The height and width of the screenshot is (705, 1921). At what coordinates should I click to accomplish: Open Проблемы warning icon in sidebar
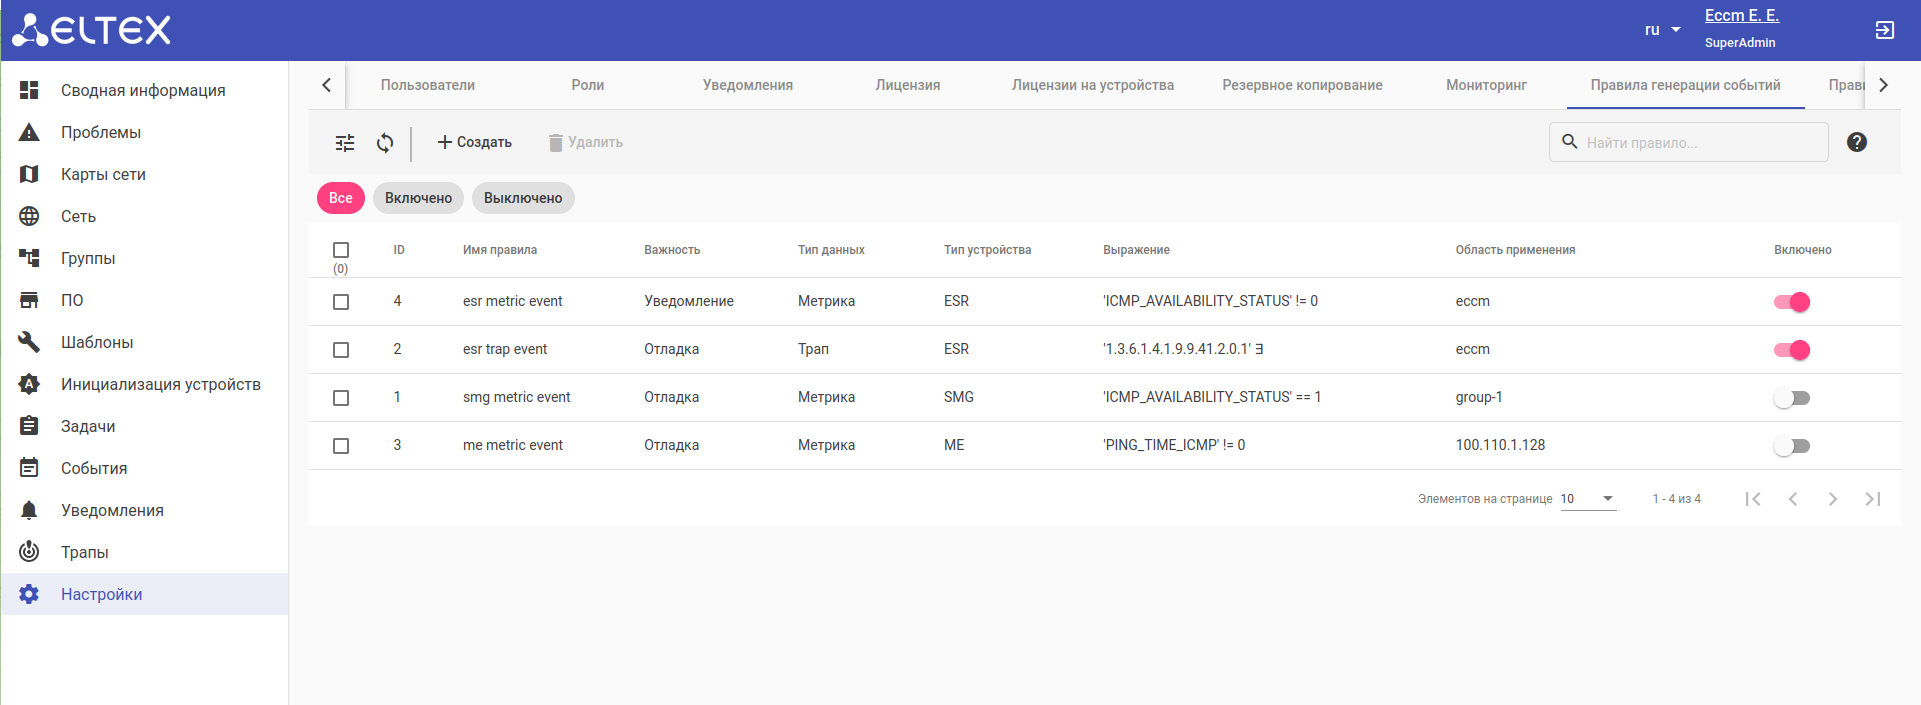pos(29,132)
